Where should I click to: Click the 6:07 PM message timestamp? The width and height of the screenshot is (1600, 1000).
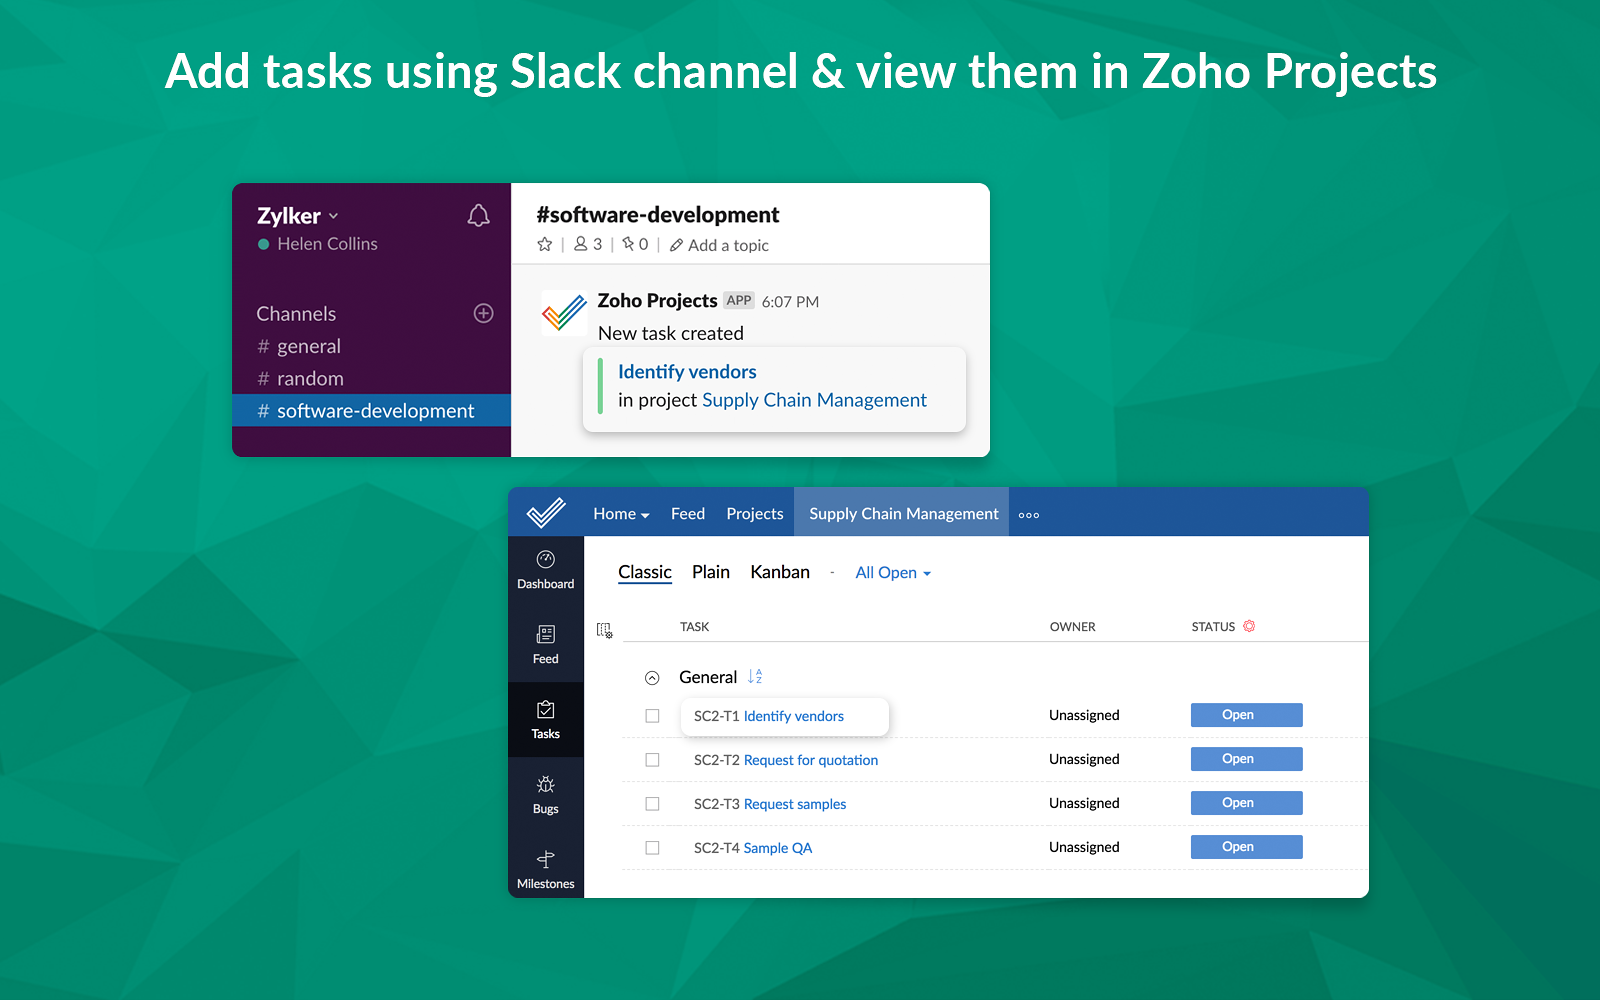coord(790,302)
